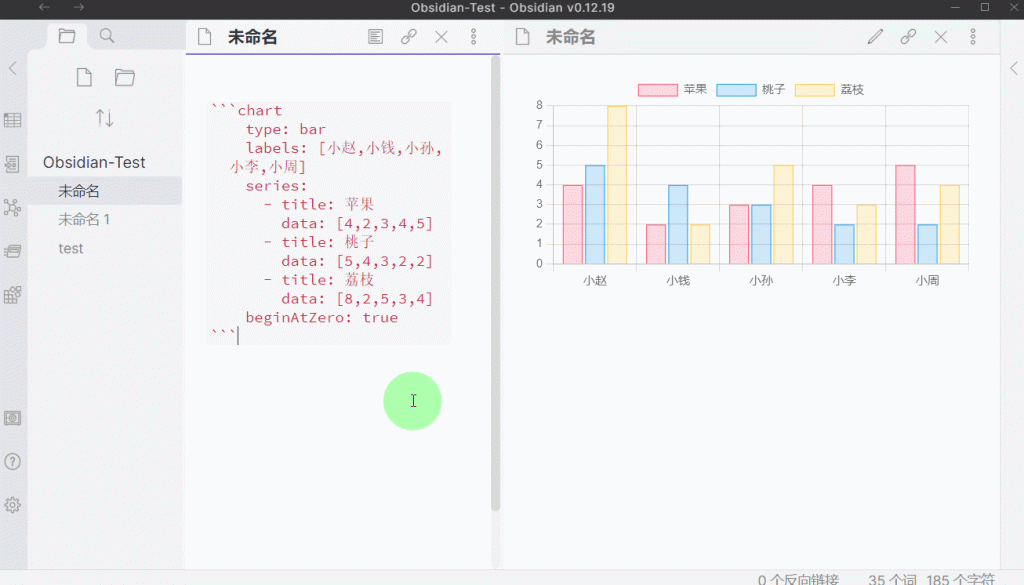Click the 'beginAtZero: true' line

[x=321, y=317]
